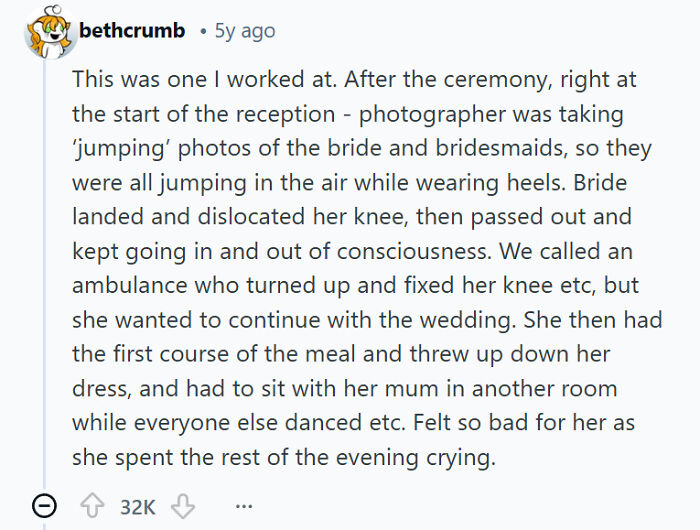
Task: Click bethcrumb's cartoon avatar image
Action: (46, 35)
